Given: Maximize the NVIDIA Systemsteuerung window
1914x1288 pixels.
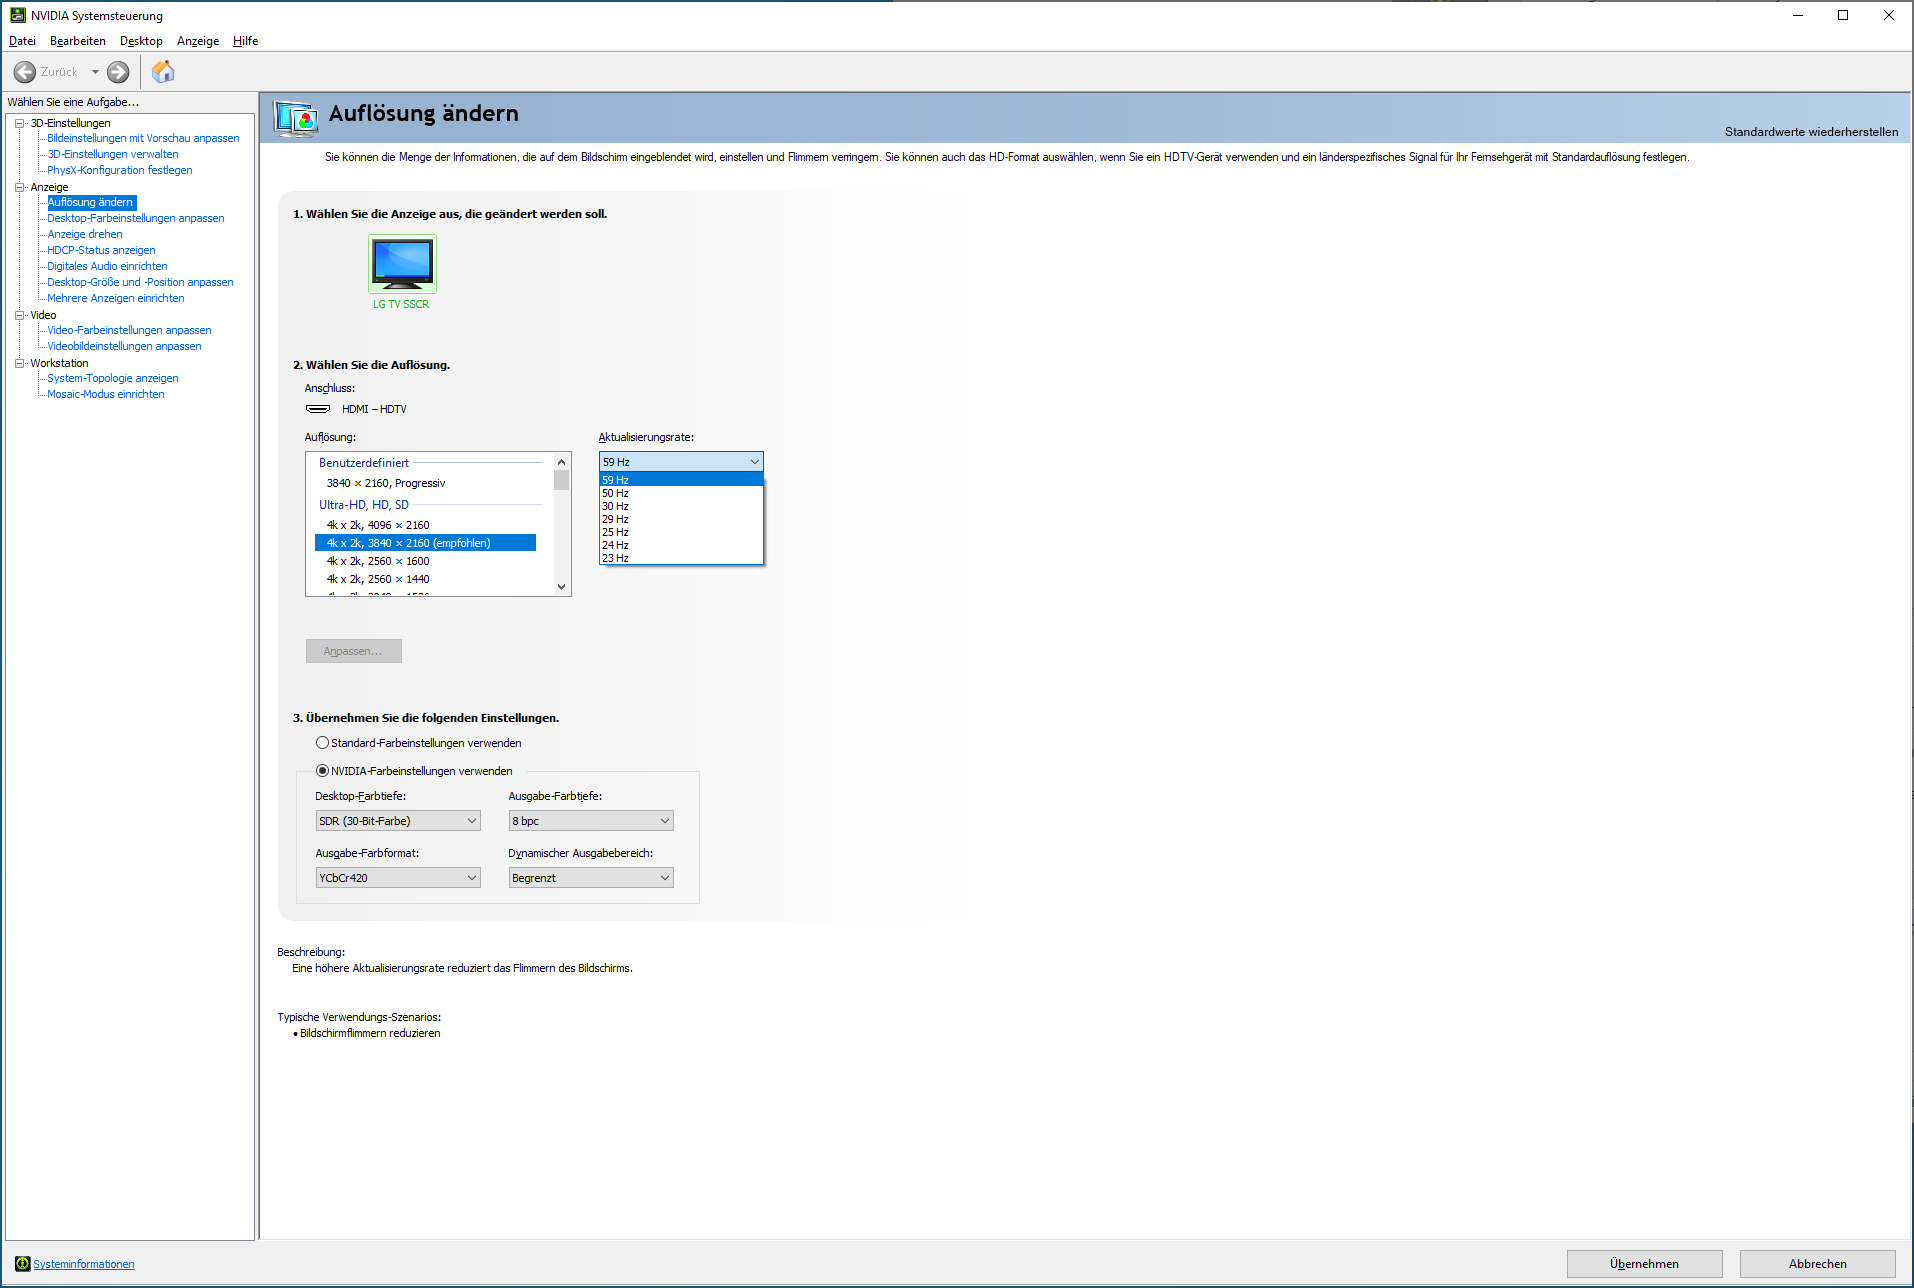Looking at the screenshot, I should pyautogui.click(x=1843, y=15).
